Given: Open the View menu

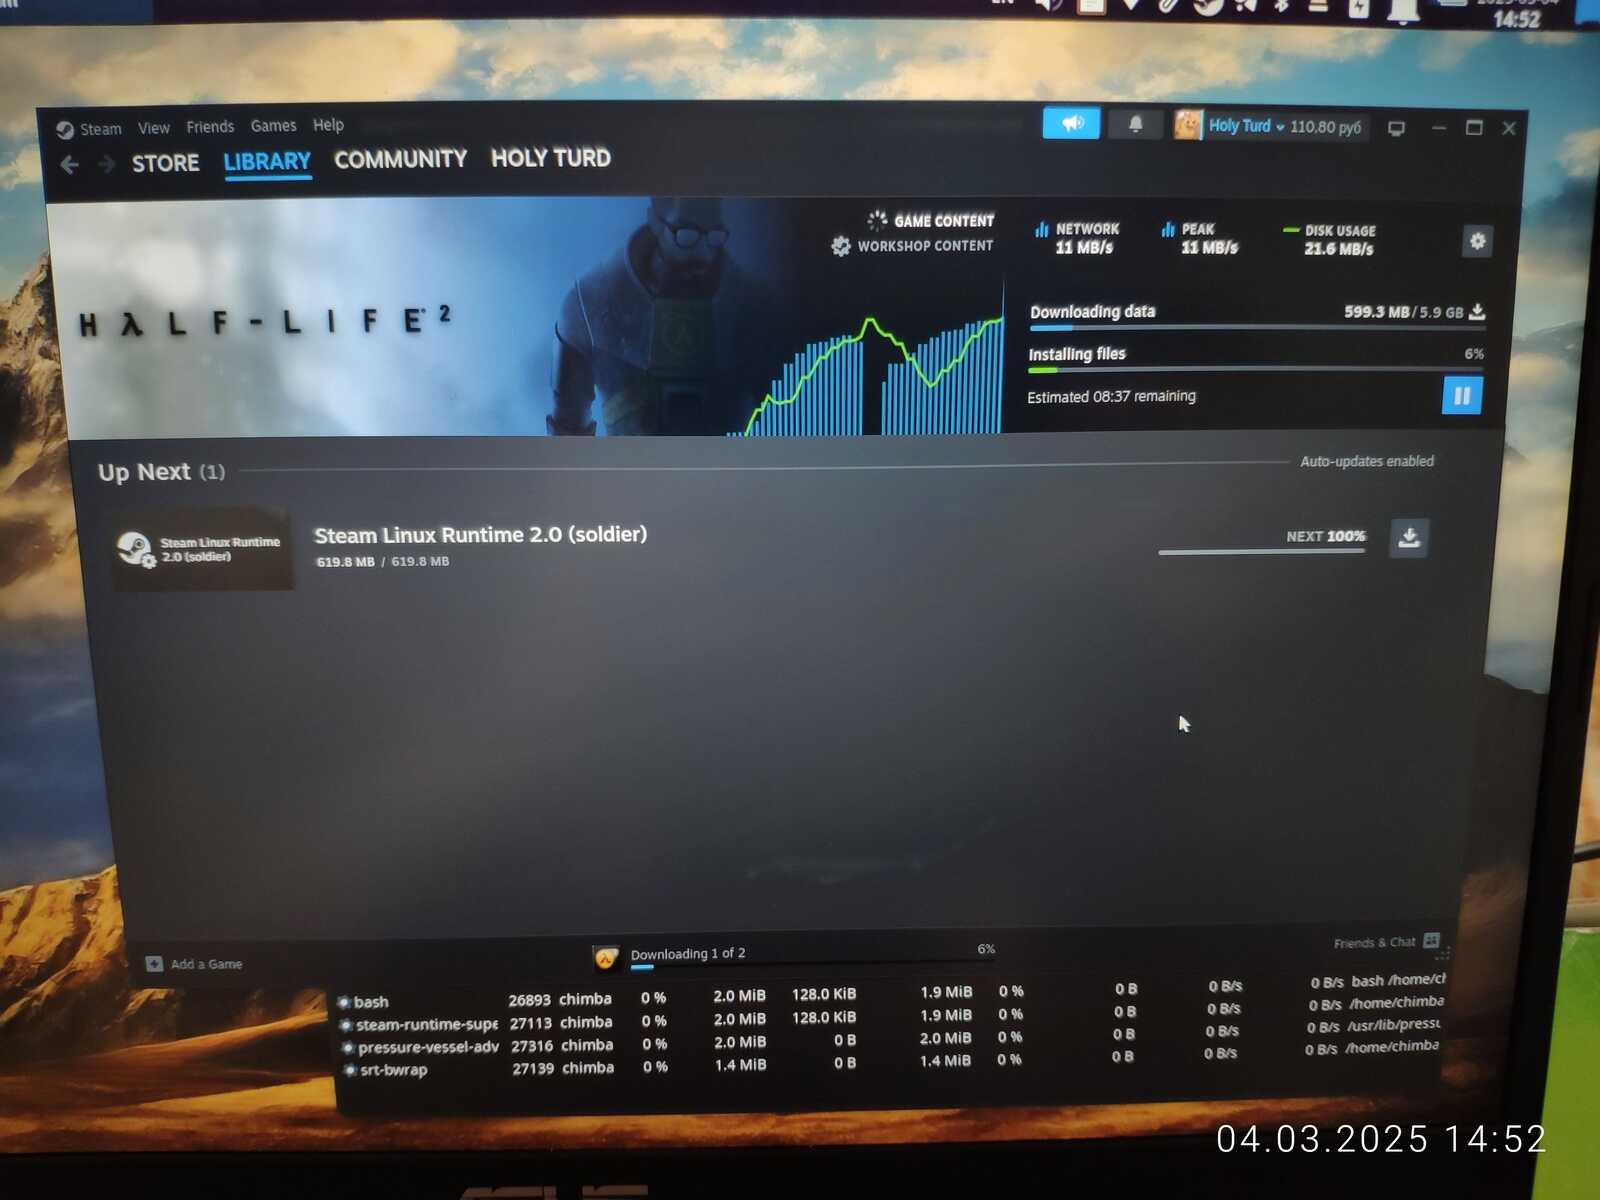Looking at the screenshot, I should pyautogui.click(x=154, y=128).
